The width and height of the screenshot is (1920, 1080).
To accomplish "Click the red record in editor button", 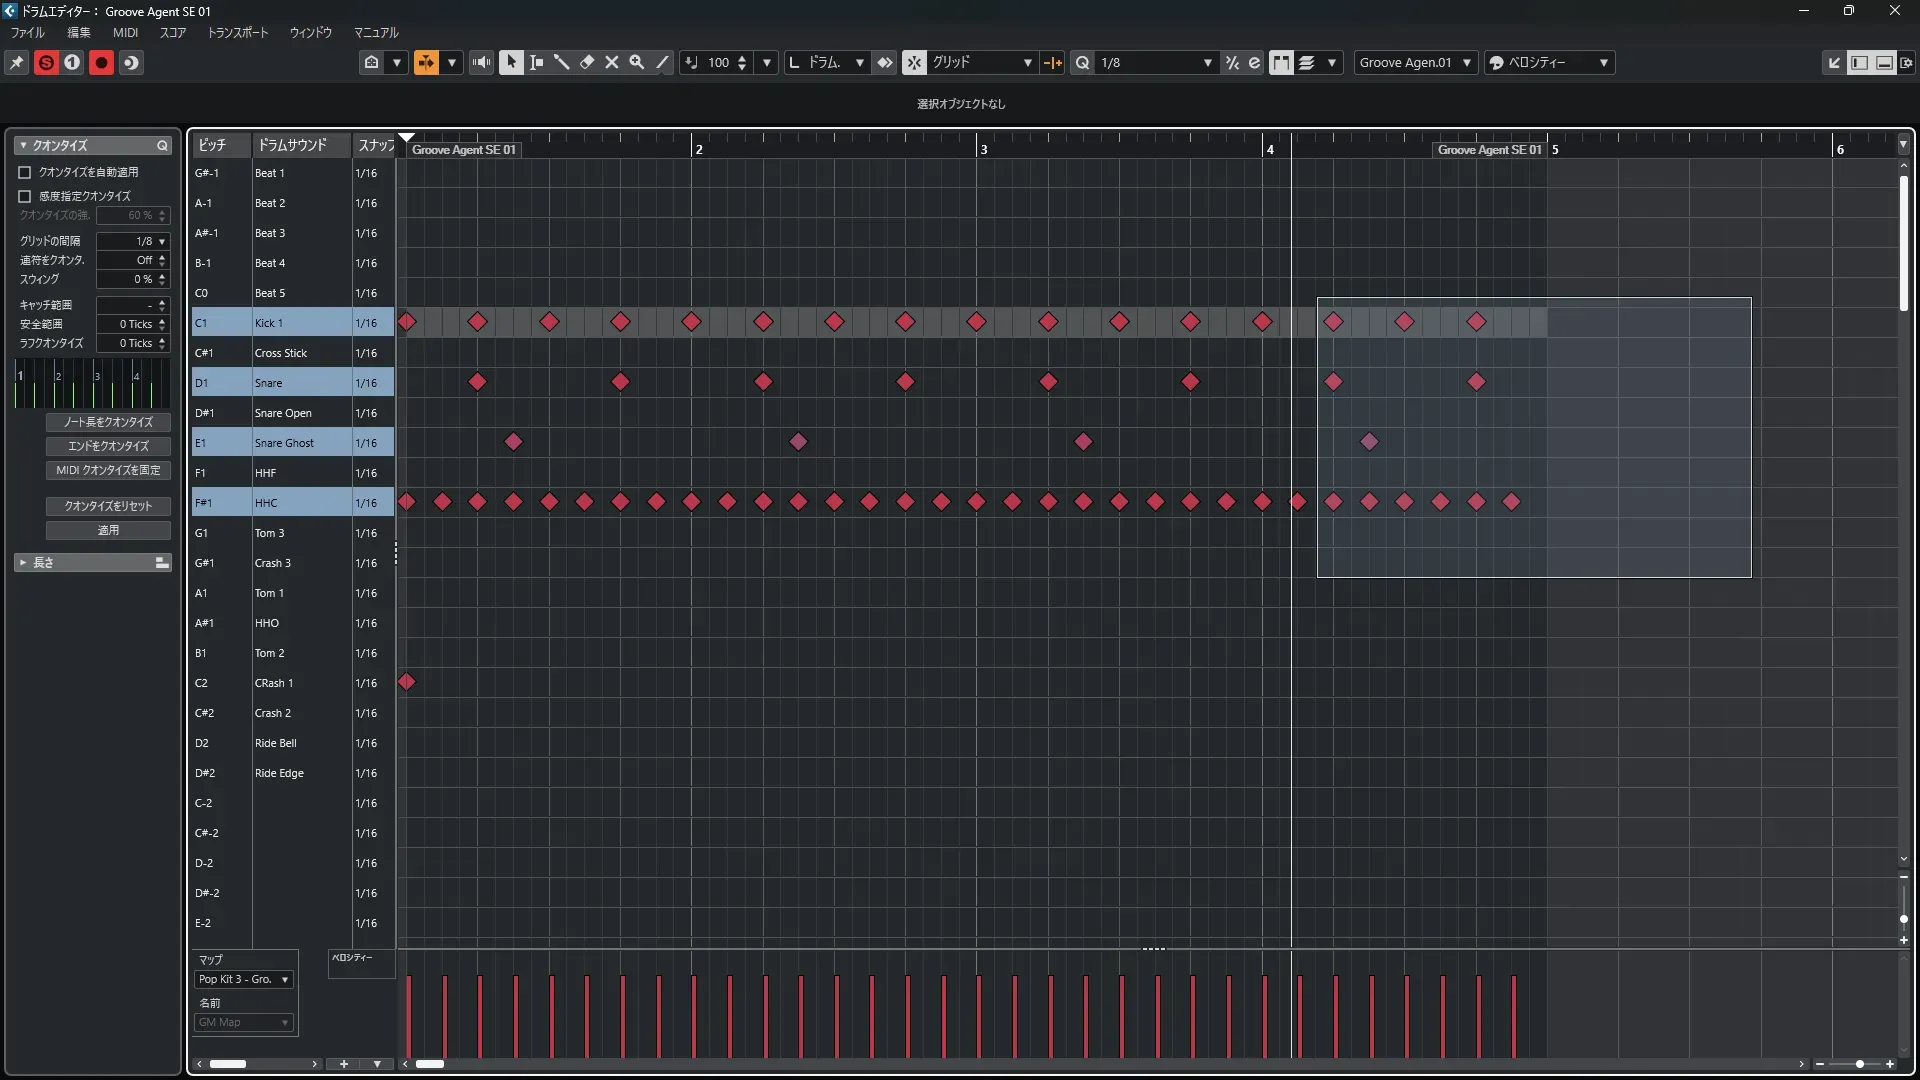I will [101, 62].
